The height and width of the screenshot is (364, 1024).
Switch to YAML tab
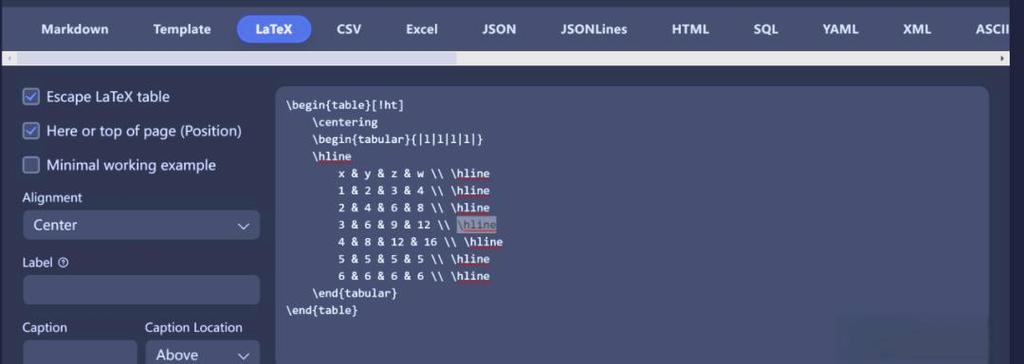pyautogui.click(x=840, y=29)
